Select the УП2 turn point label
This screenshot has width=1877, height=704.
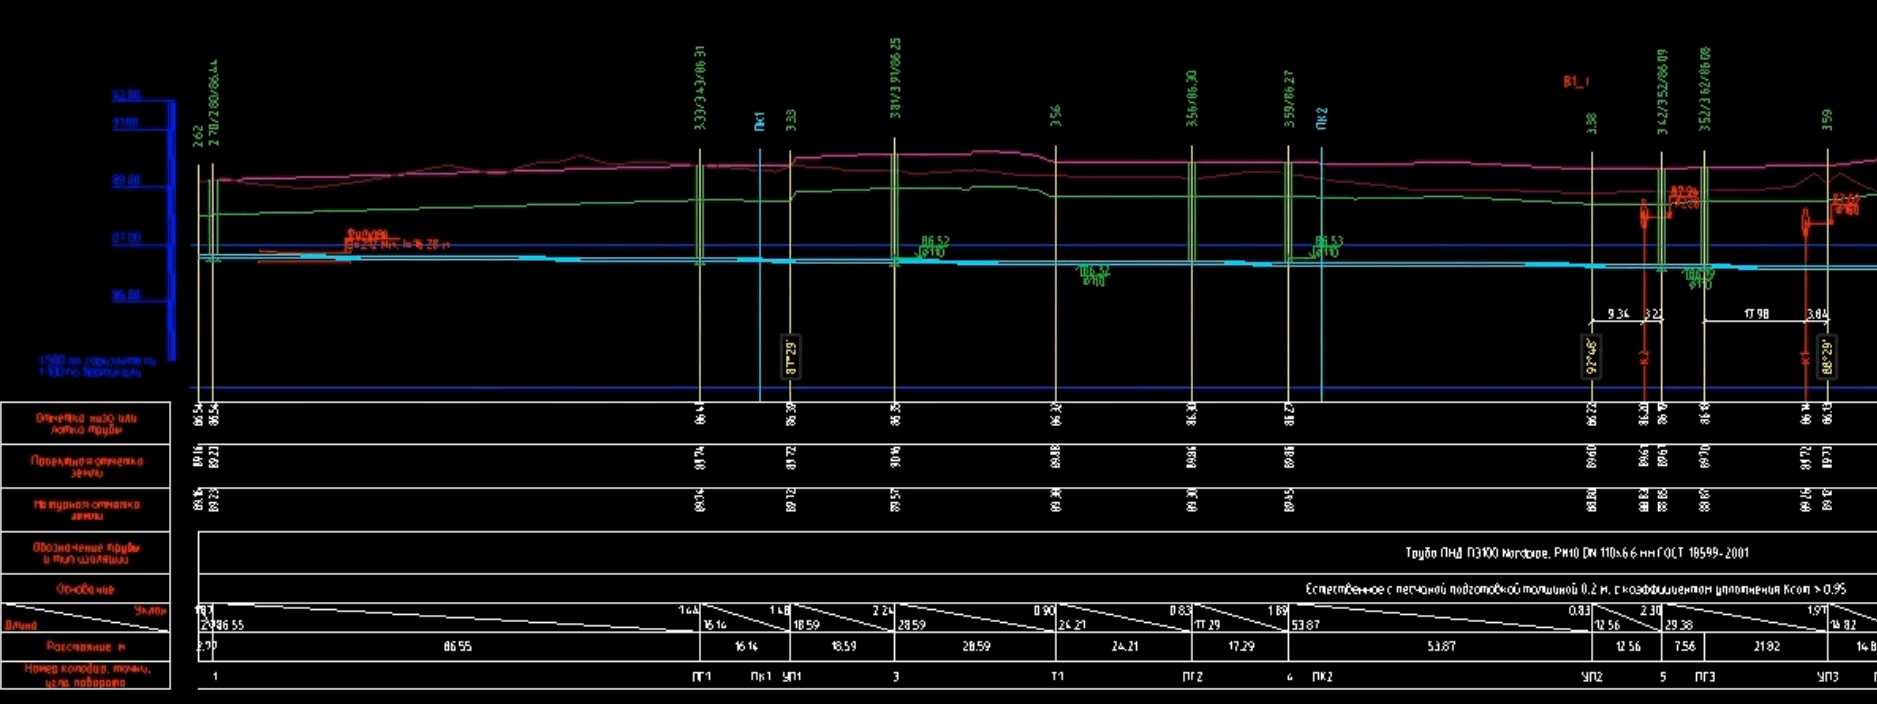click(1591, 677)
